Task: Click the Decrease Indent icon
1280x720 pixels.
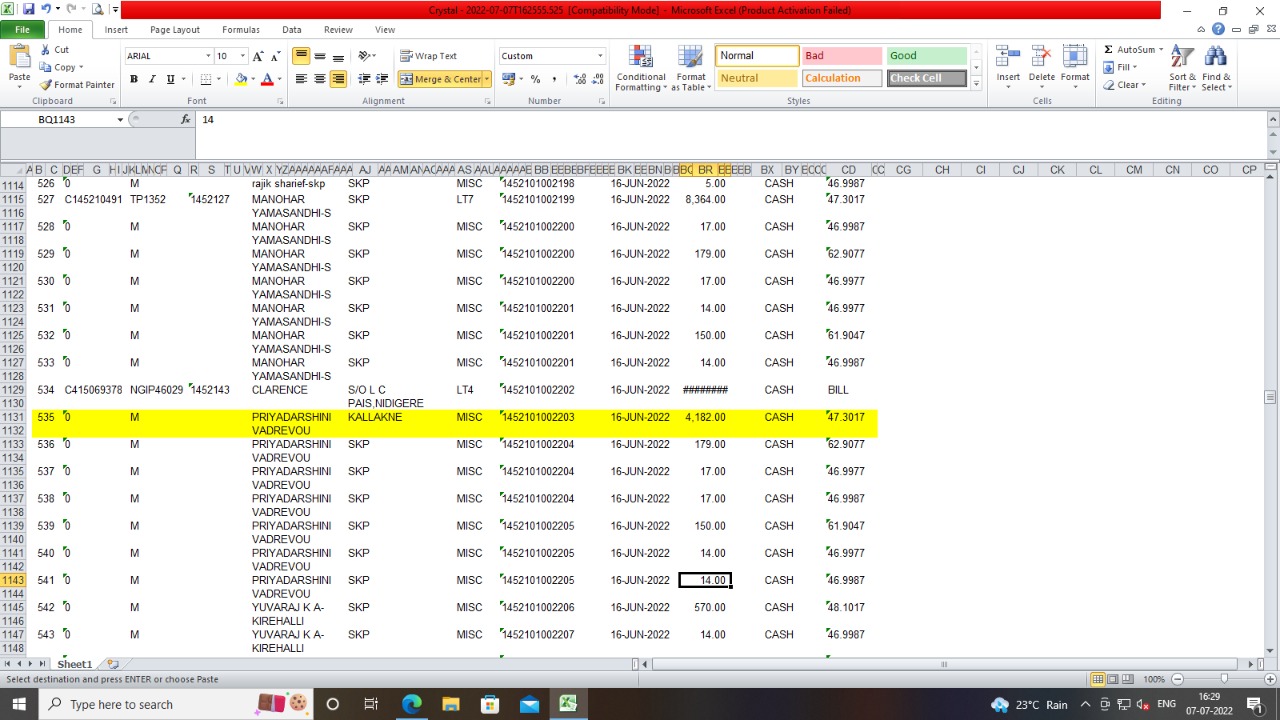Action: click(364, 79)
